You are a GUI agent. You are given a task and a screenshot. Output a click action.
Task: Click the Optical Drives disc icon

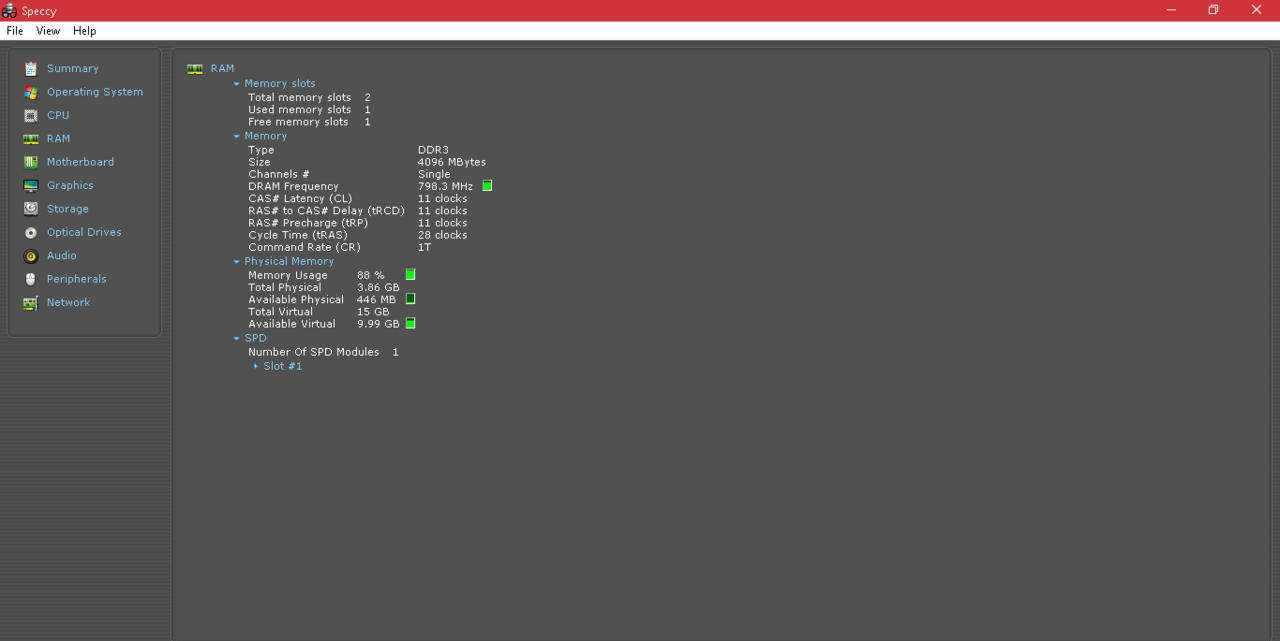click(31, 233)
